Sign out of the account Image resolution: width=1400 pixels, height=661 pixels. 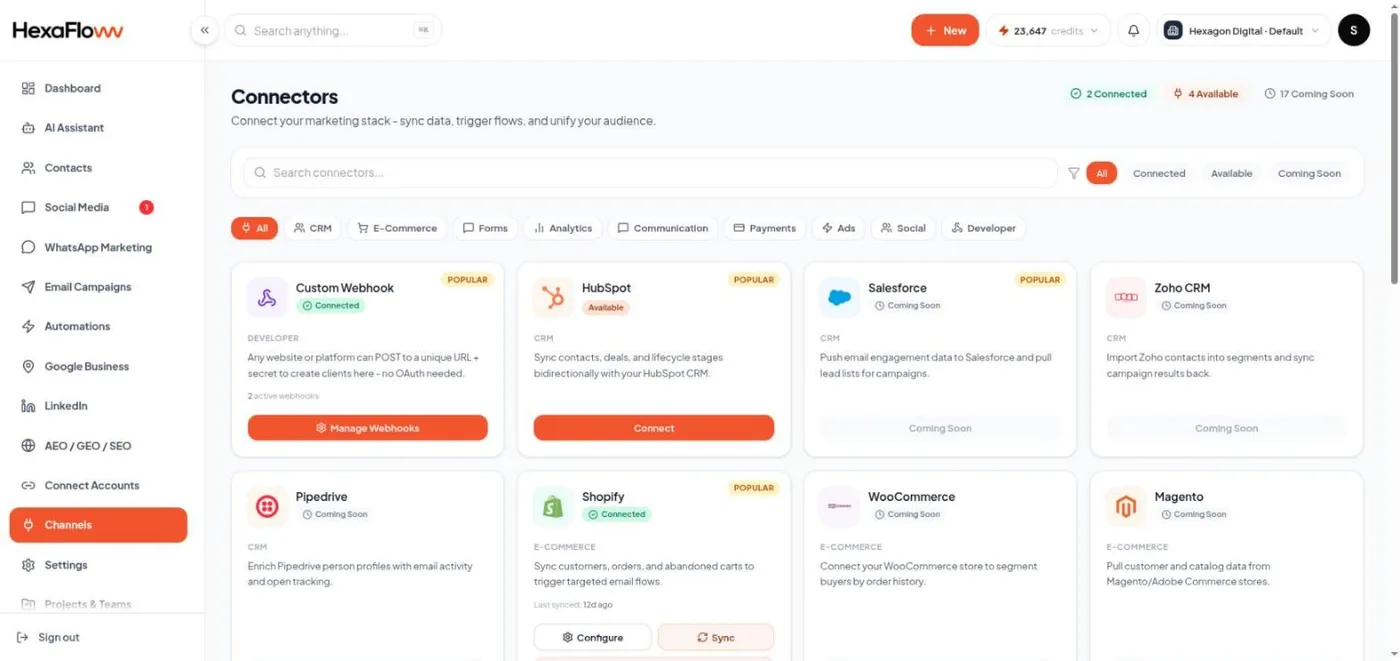tap(48, 637)
